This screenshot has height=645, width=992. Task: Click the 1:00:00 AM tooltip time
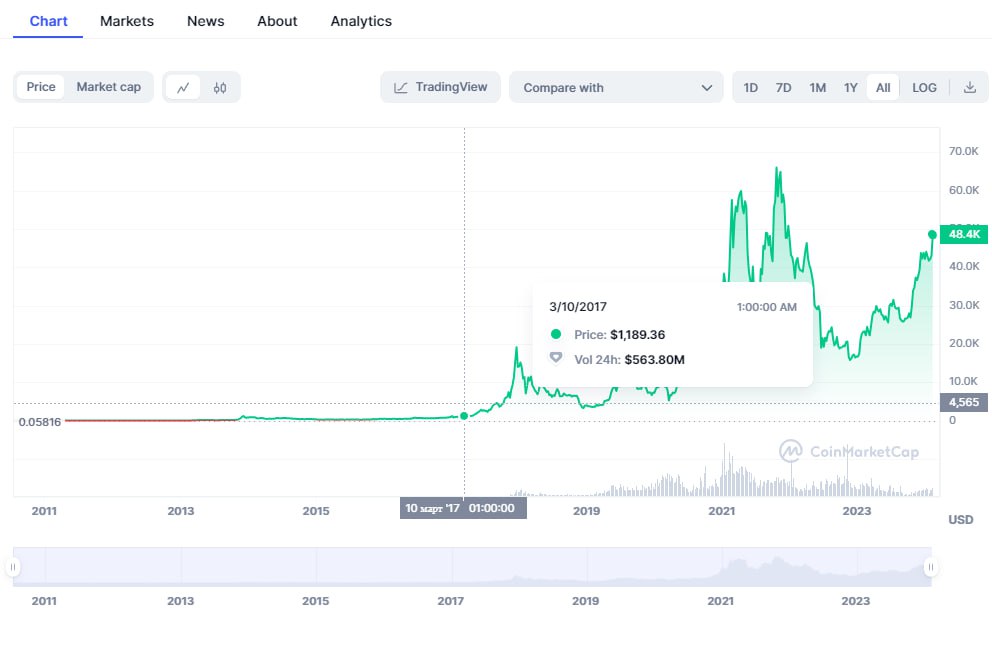(767, 307)
